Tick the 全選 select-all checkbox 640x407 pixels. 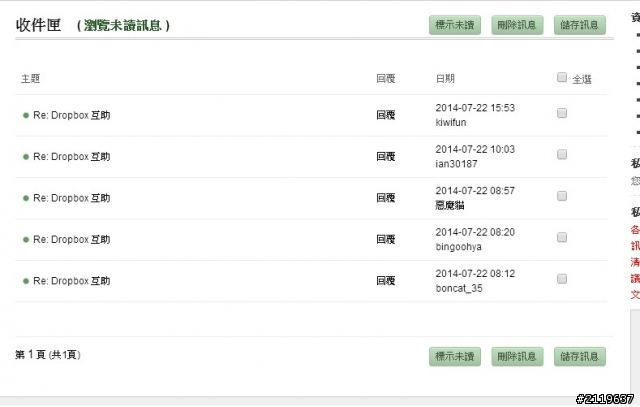562,77
